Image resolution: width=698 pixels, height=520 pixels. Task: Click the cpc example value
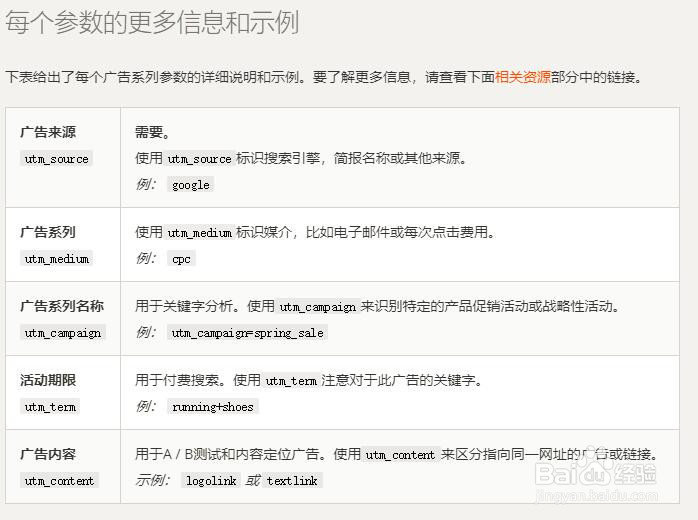181,259
